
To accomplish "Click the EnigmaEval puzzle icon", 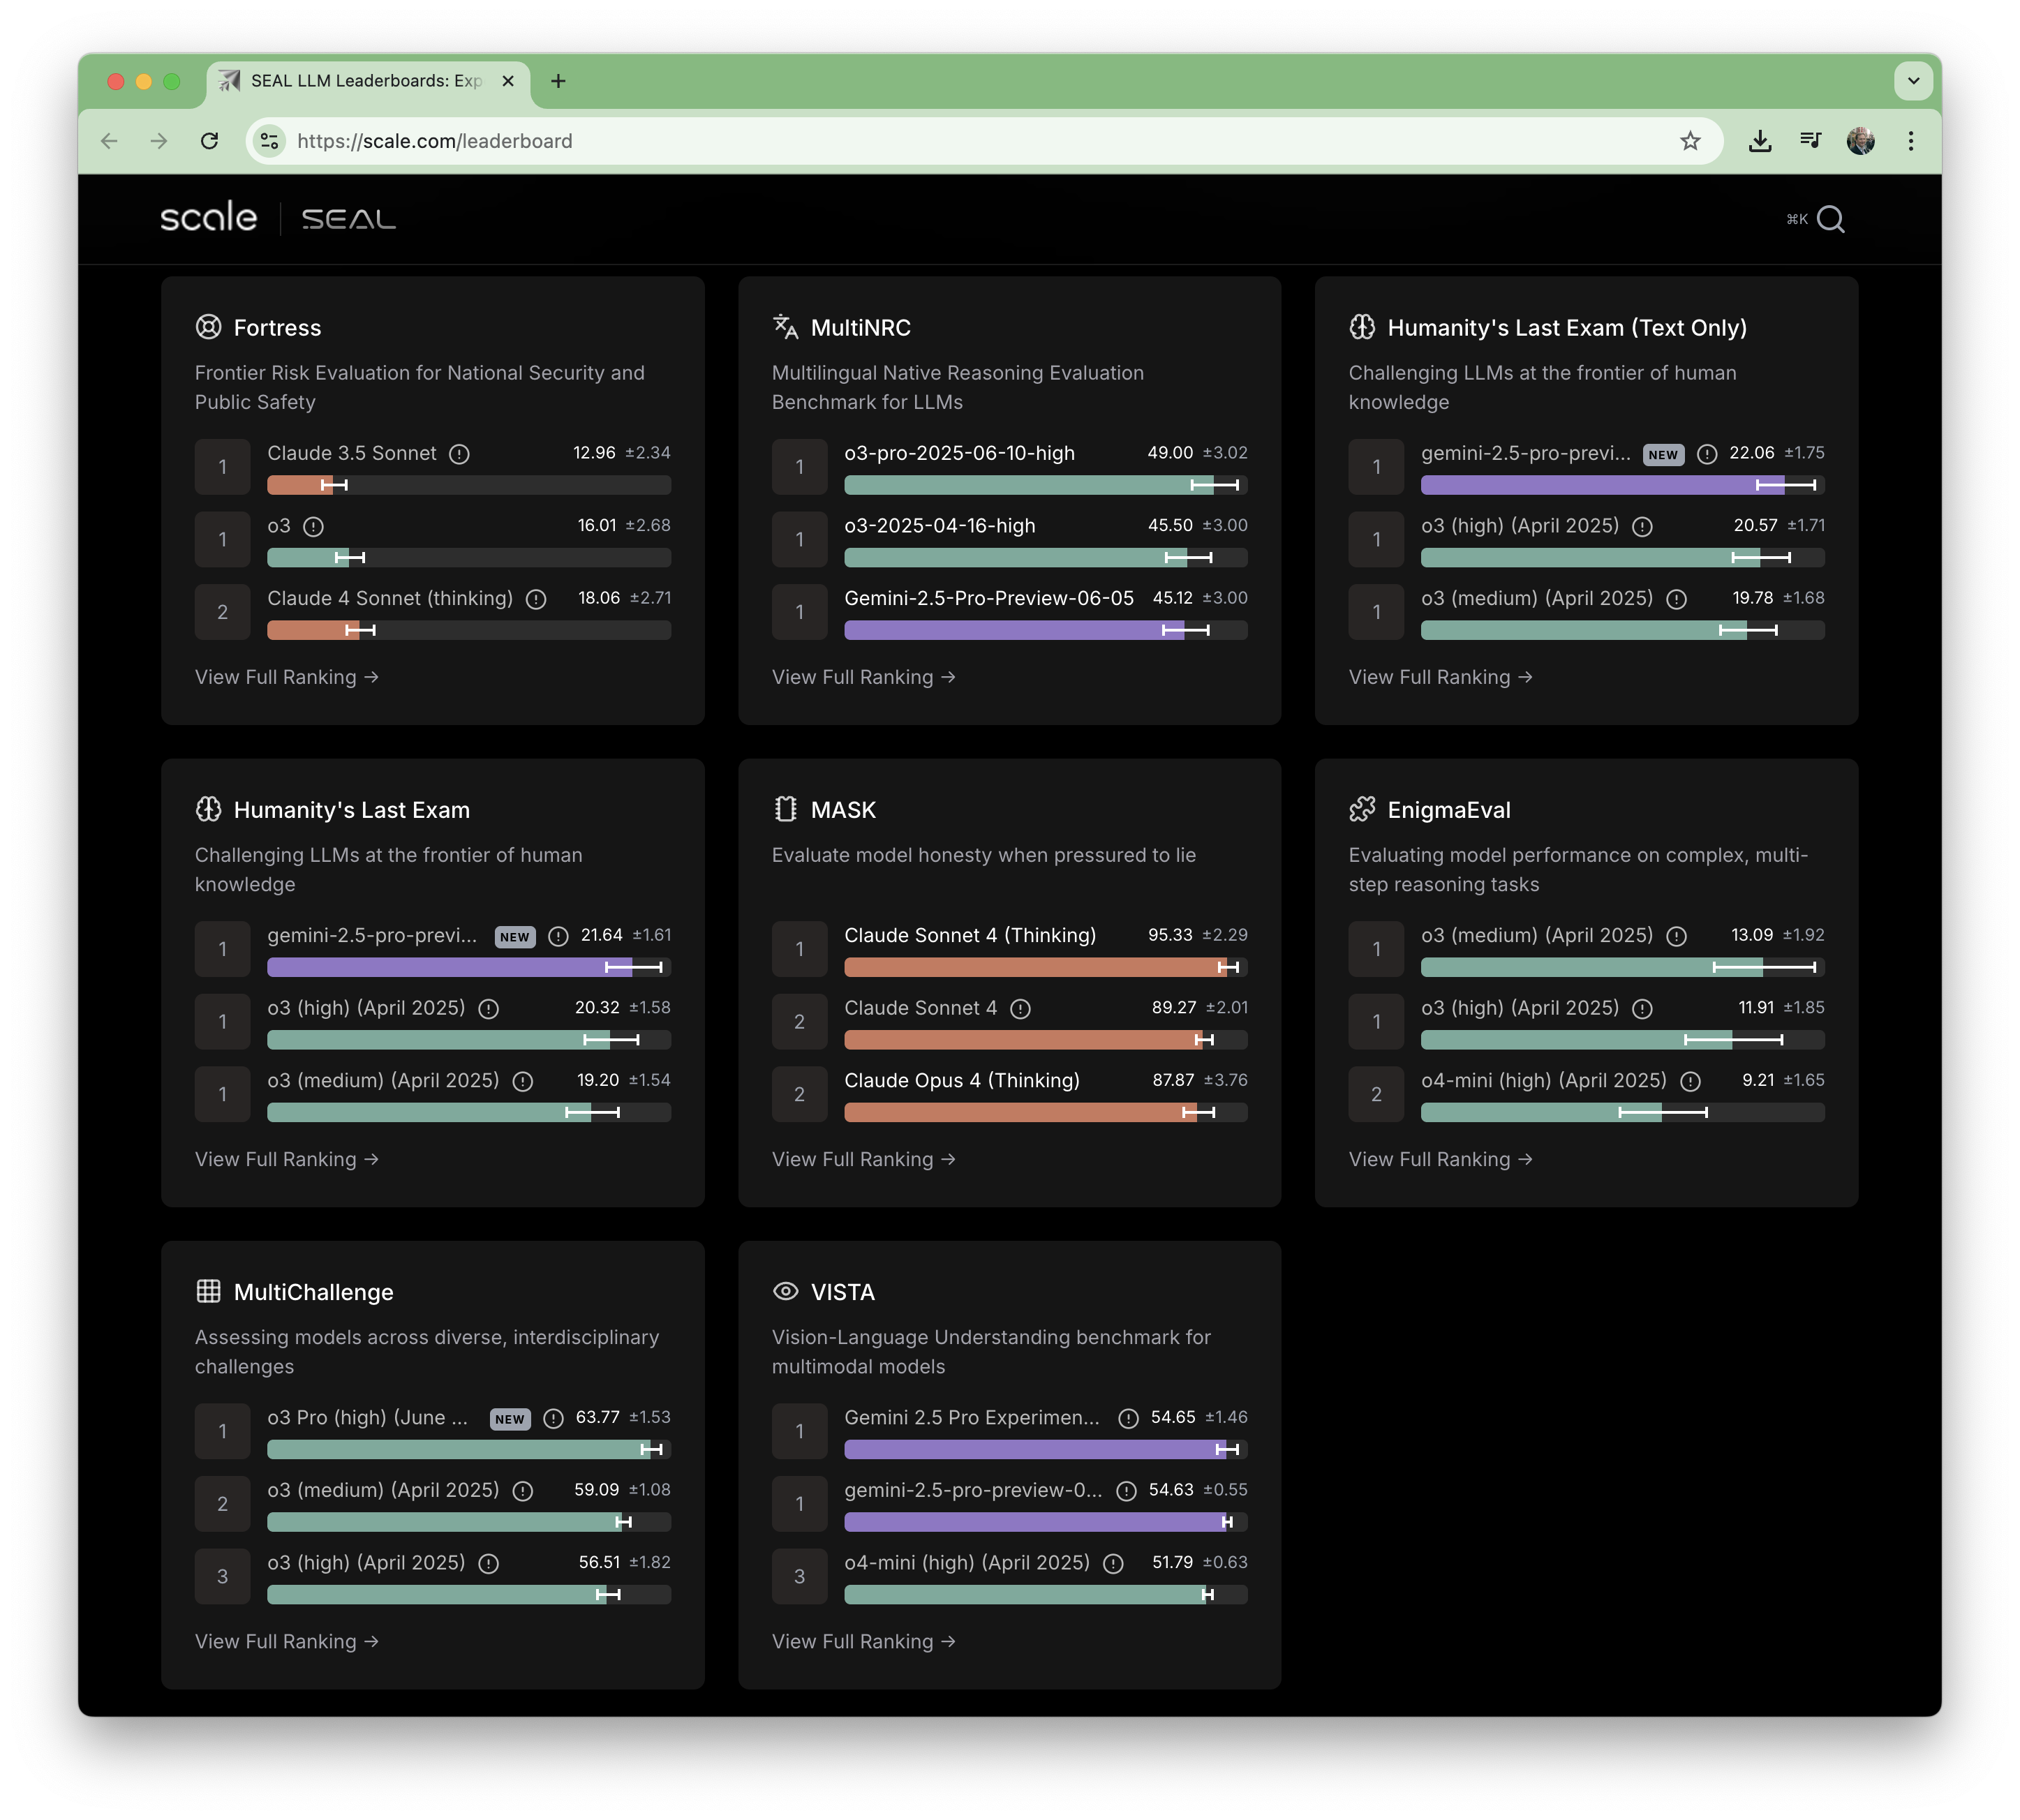I will click(x=1362, y=809).
